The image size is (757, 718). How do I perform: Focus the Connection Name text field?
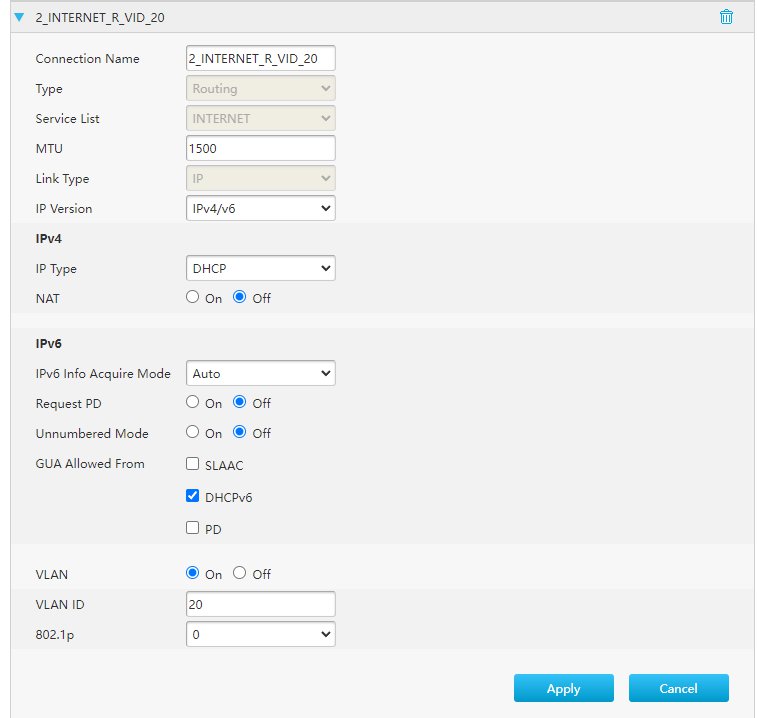(260, 58)
